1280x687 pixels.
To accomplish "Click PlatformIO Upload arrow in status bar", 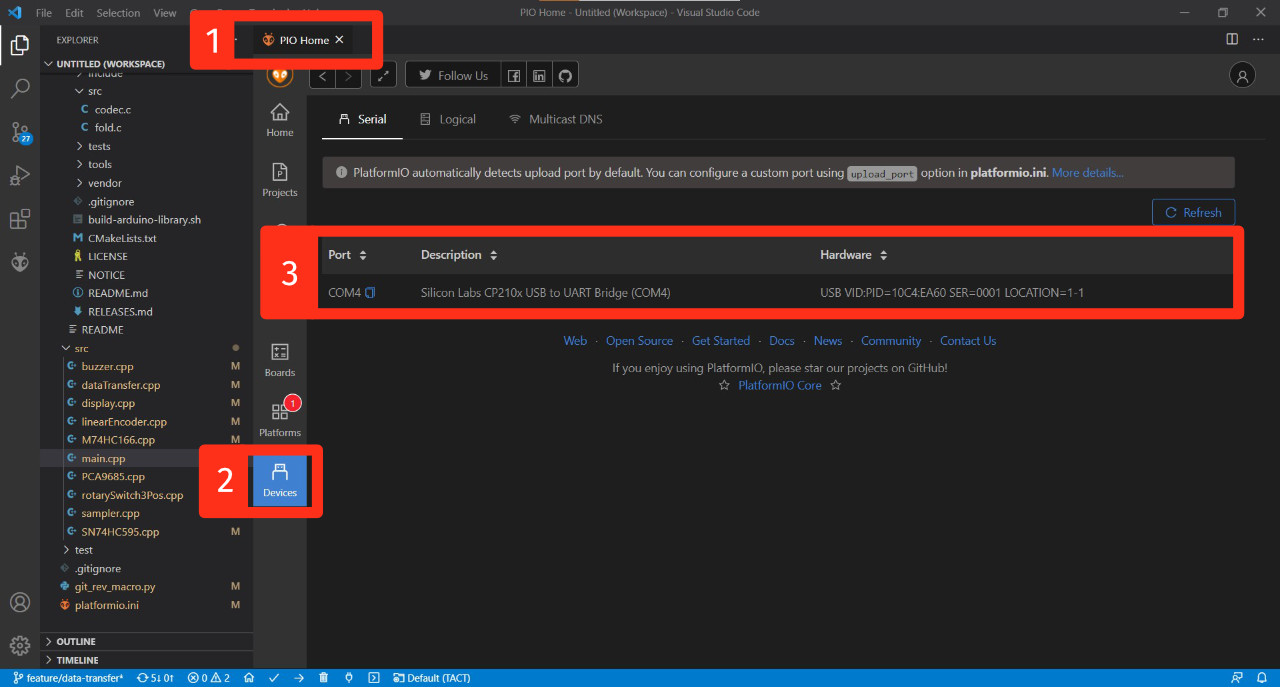I will [299, 678].
